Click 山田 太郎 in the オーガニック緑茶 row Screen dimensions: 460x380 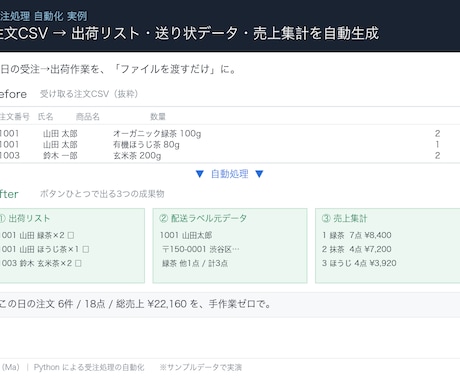pyautogui.click(x=60, y=134)
